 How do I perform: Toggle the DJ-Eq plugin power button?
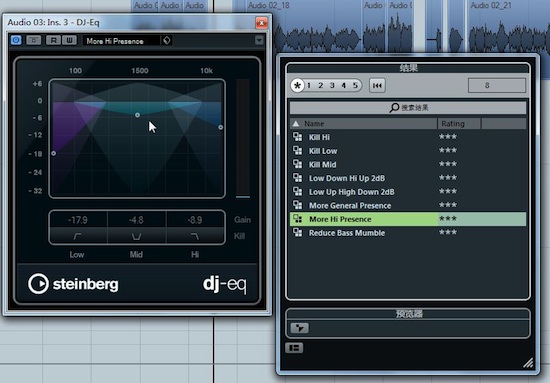coord(15,40)
